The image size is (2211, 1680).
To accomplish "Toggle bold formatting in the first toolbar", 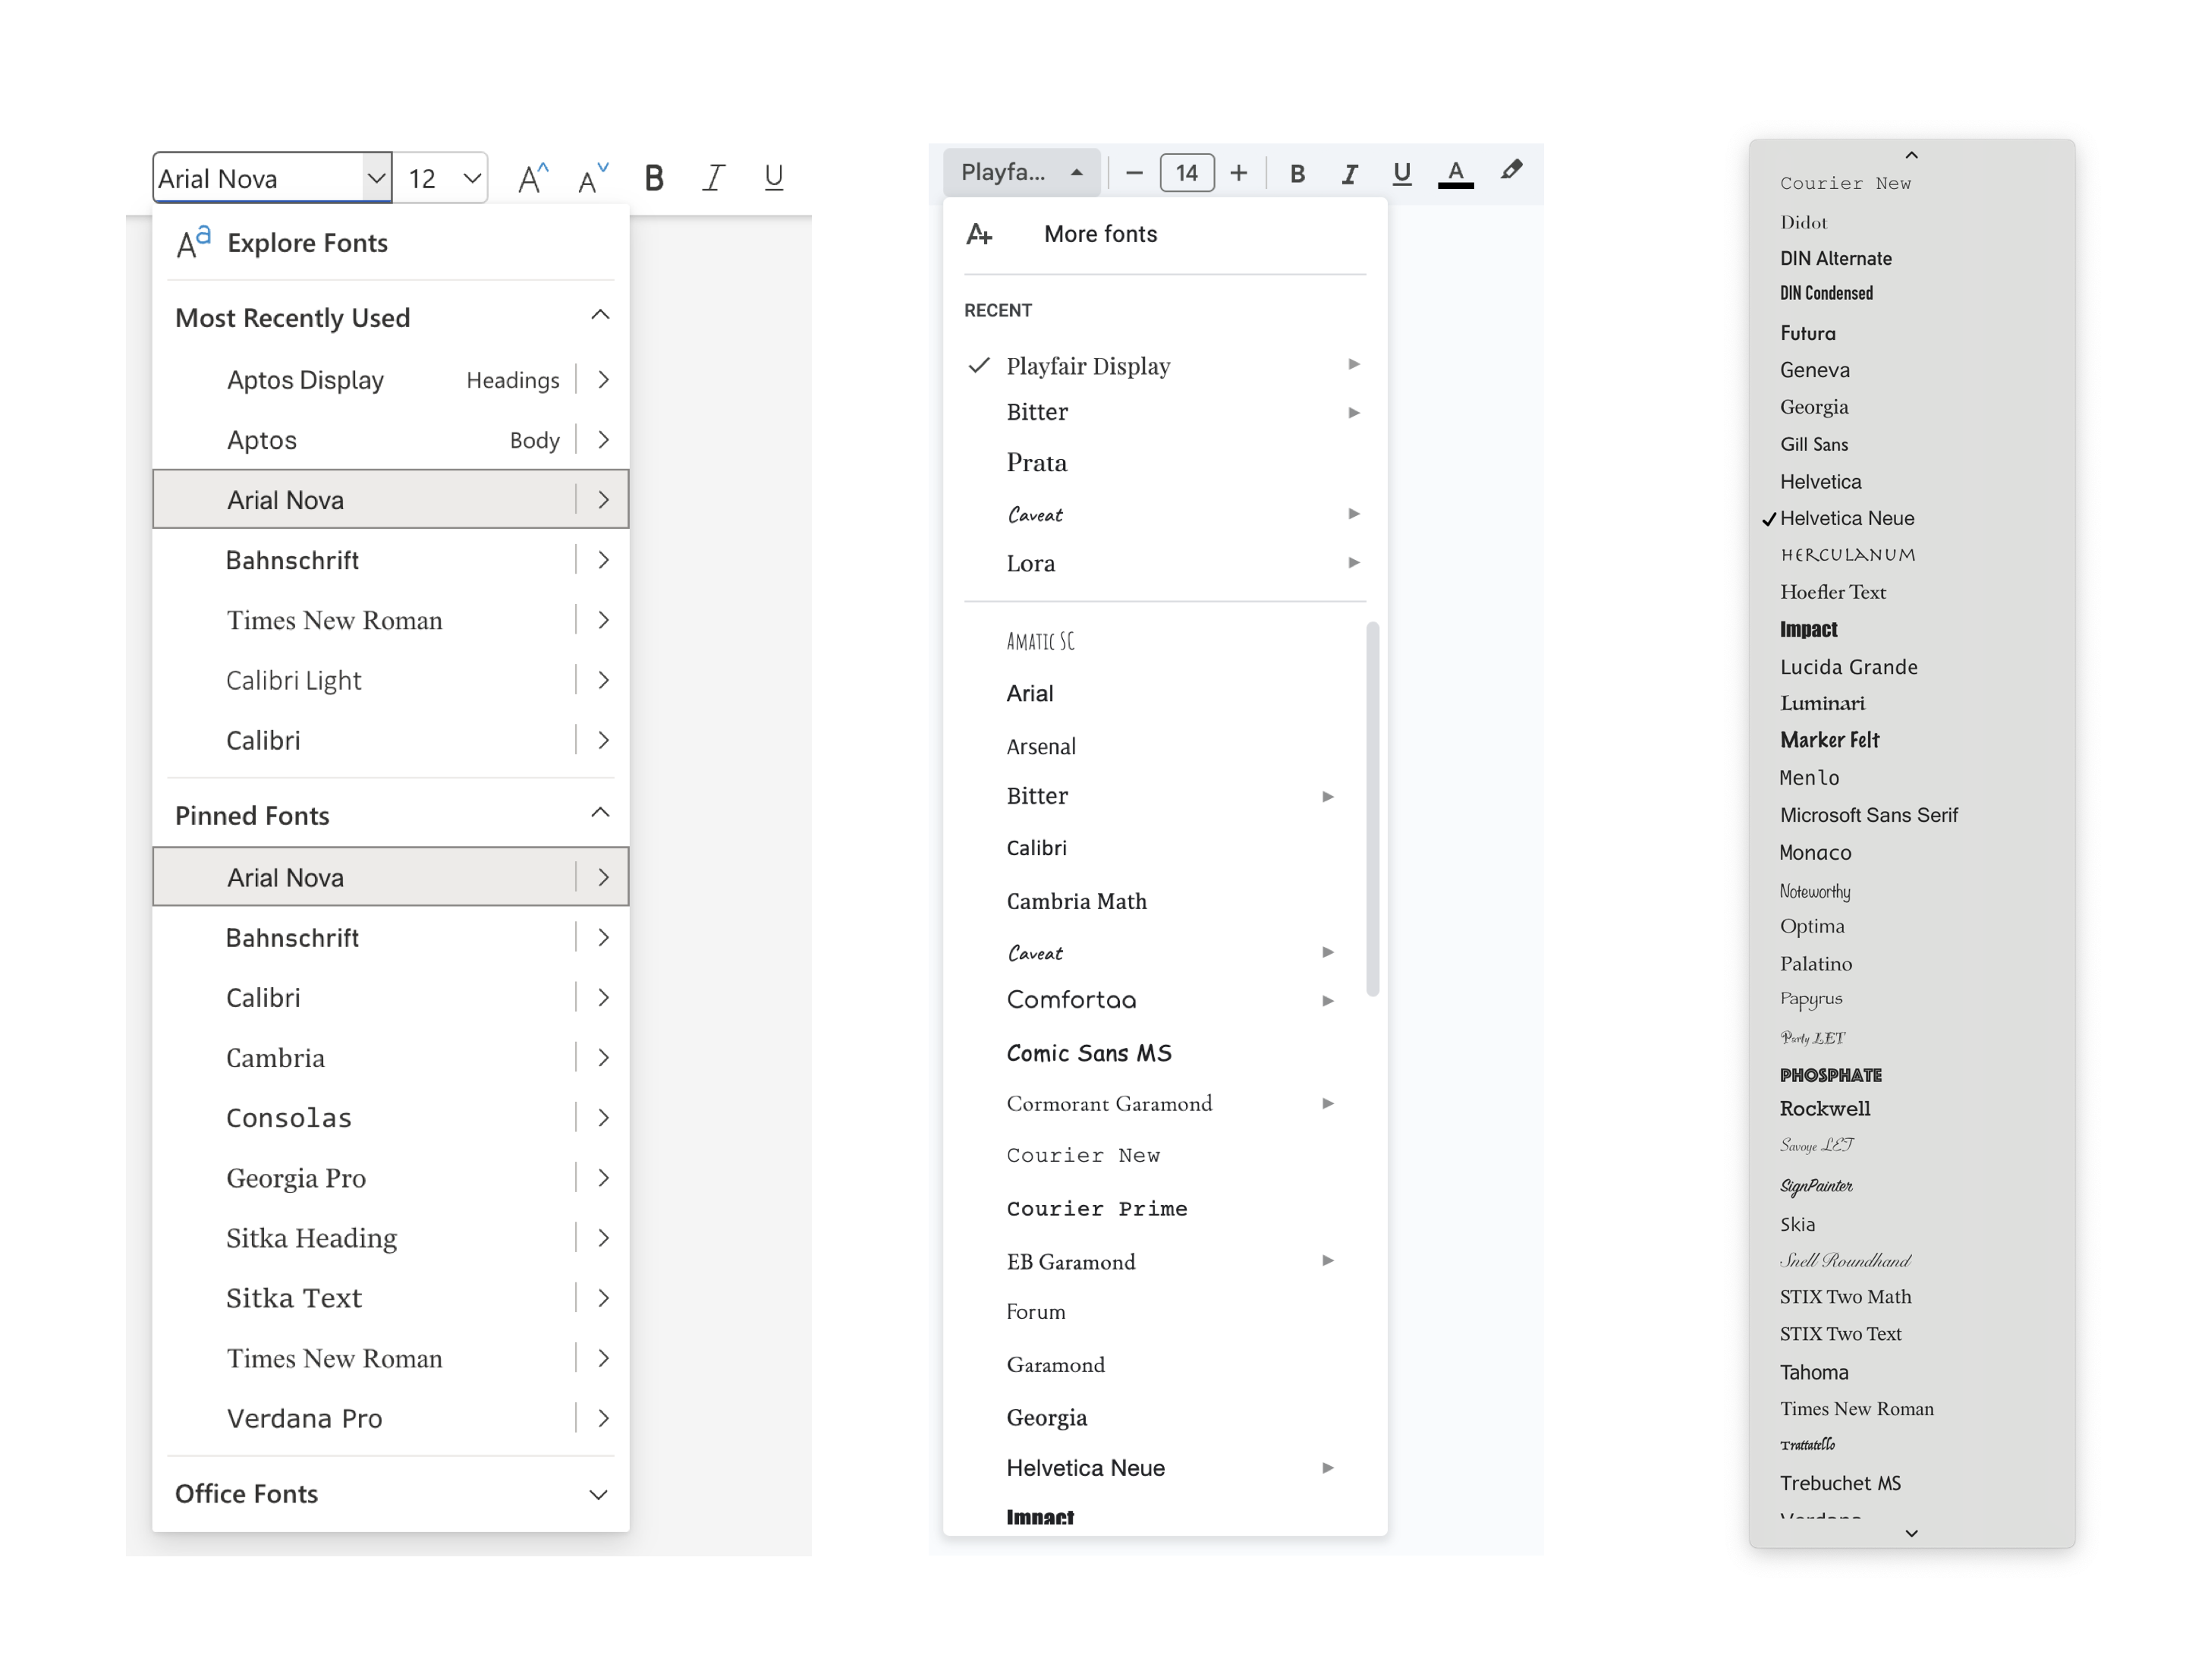I will 654,177.
